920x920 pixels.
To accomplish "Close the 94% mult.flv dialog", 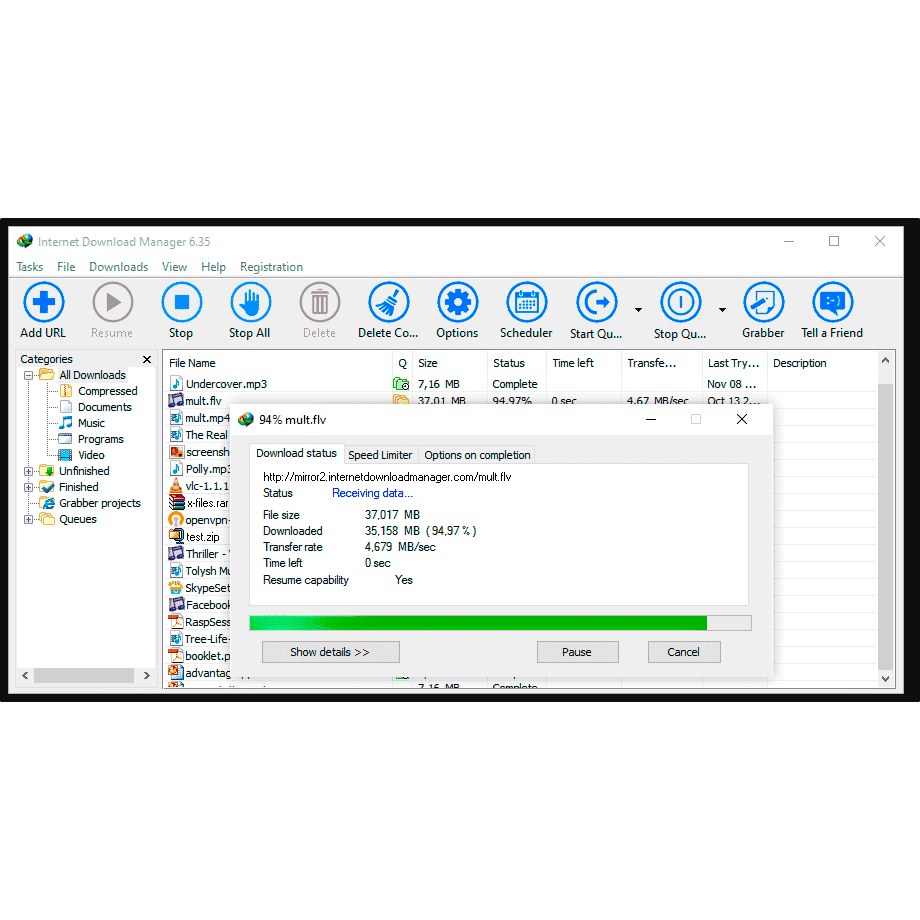I will coord(742,420).
